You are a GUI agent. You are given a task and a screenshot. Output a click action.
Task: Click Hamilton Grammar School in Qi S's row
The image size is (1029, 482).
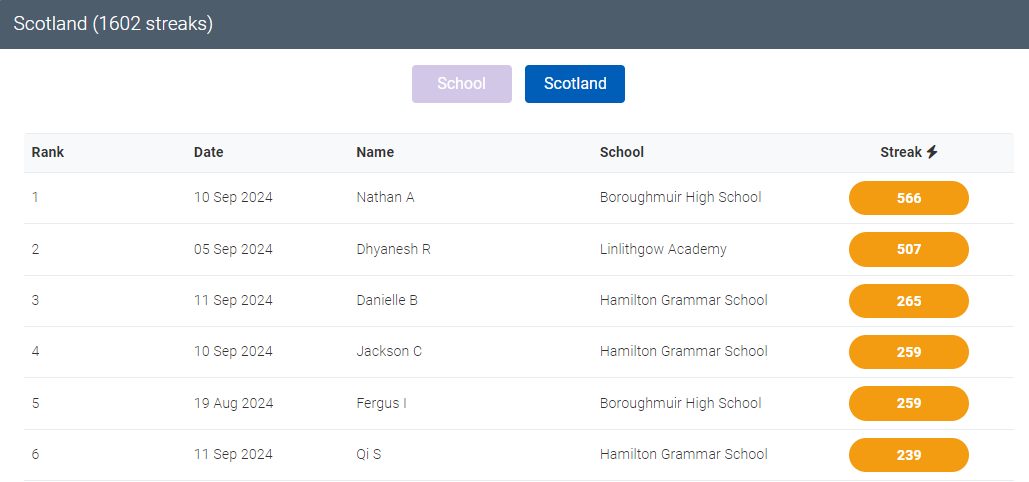[684, 454]
